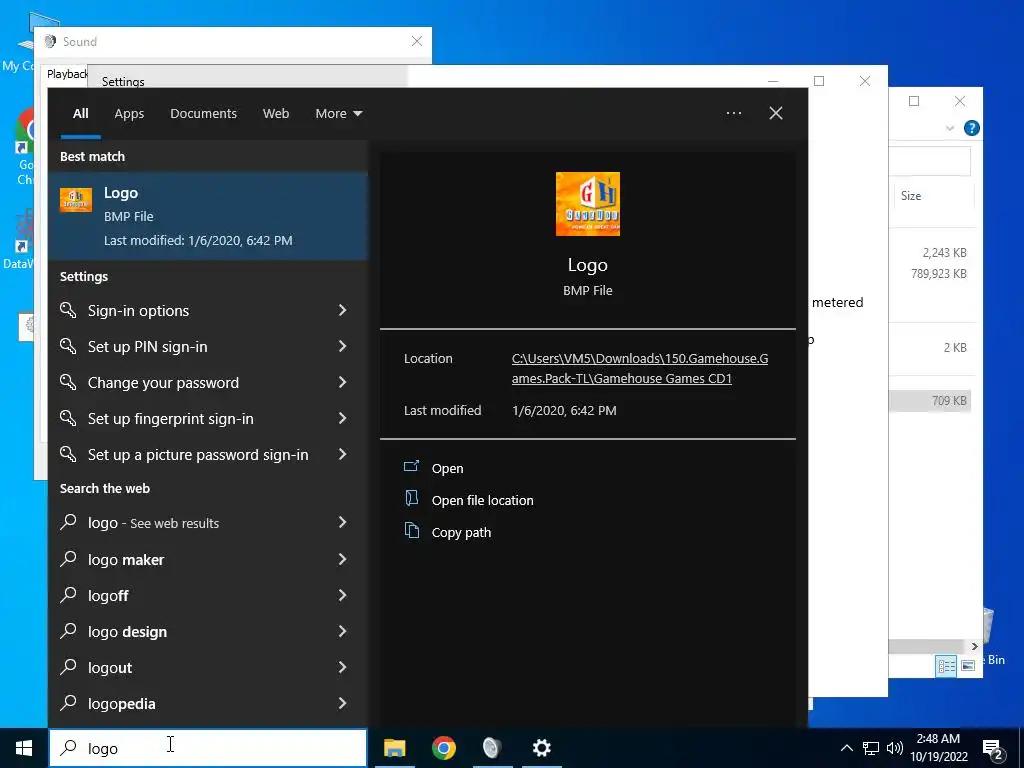This screenshot has height=768, width=1024.
Task: Click the Copy path icon
Action: click(x=411, y=530)
